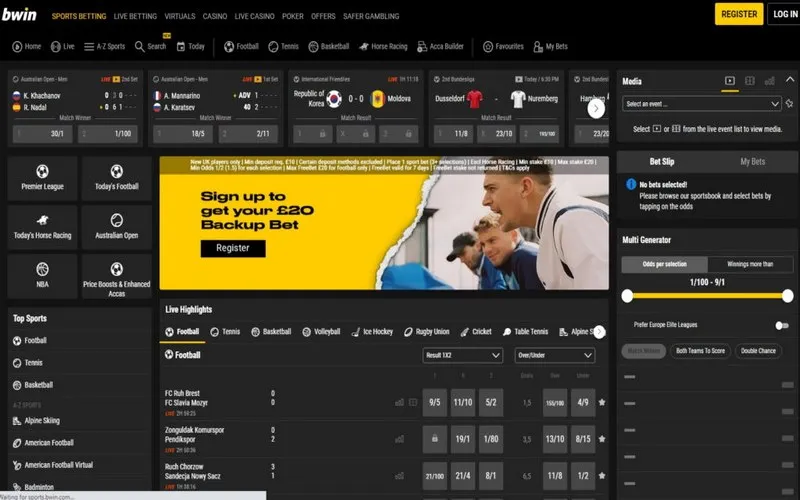Open the Home nav icon
The width and height of the screenshot is (800, 500).
(x=17, y=46)
